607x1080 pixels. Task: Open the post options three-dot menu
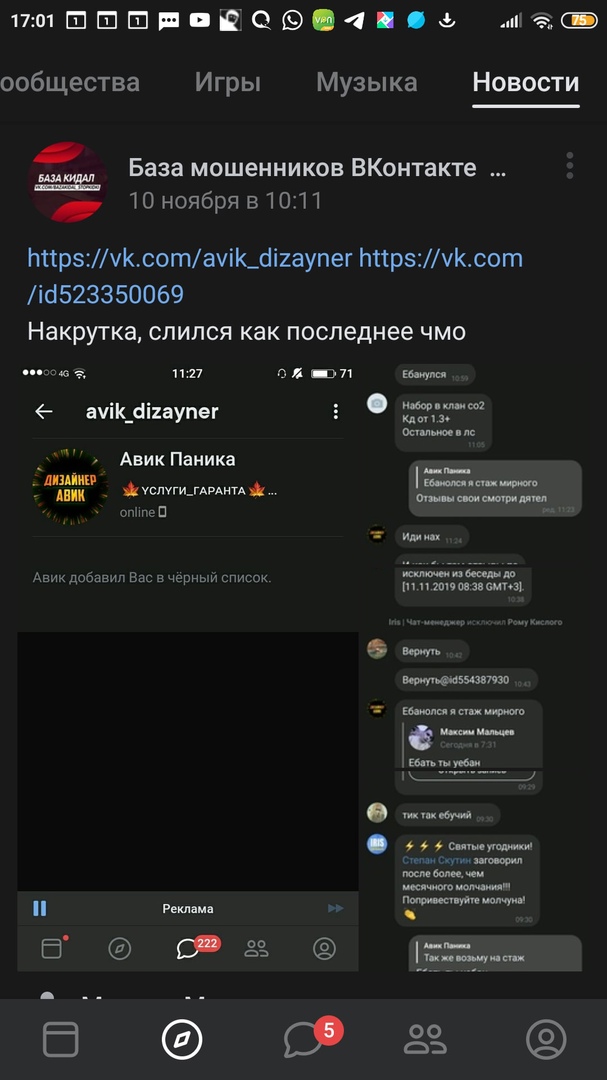pos(569,166)
